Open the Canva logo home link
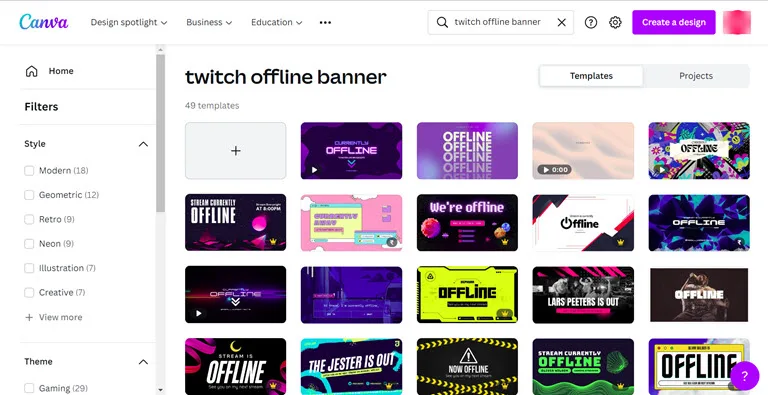768x395 pixels. coord(44,22)
